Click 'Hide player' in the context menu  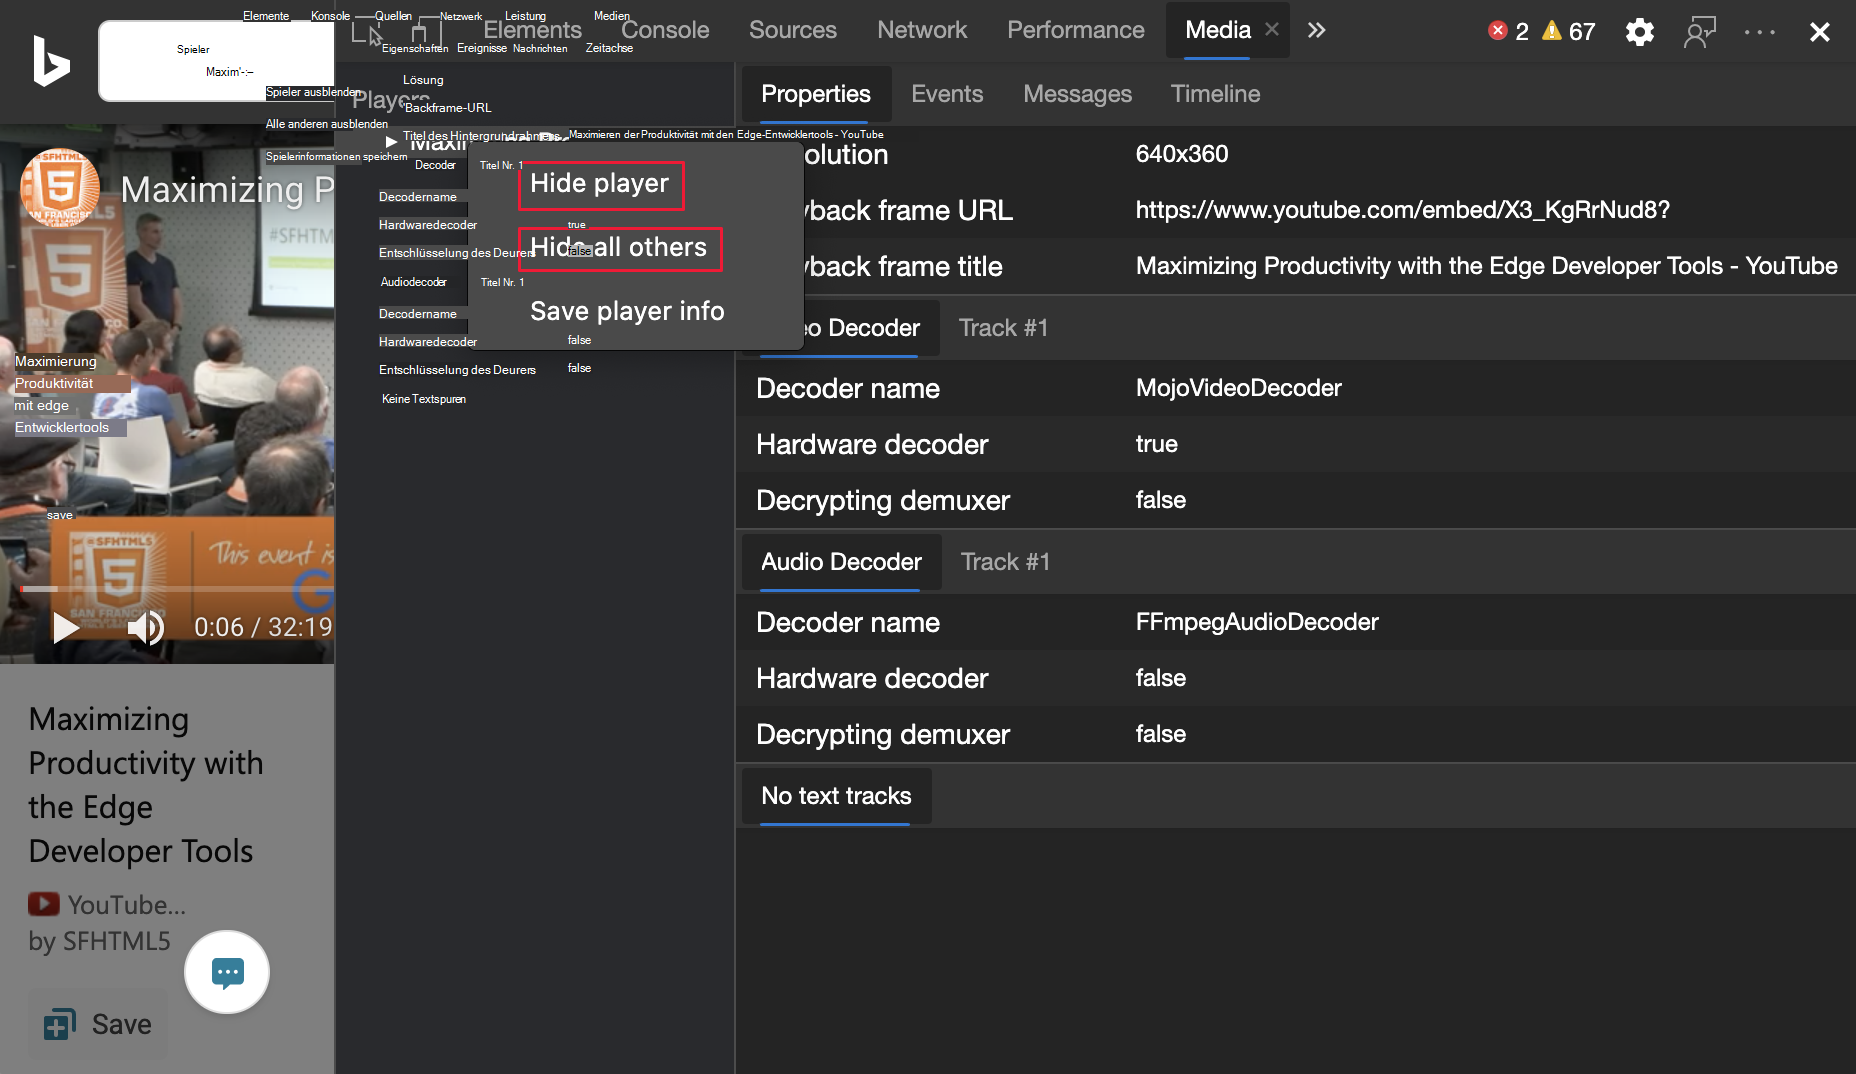point(600,184)
